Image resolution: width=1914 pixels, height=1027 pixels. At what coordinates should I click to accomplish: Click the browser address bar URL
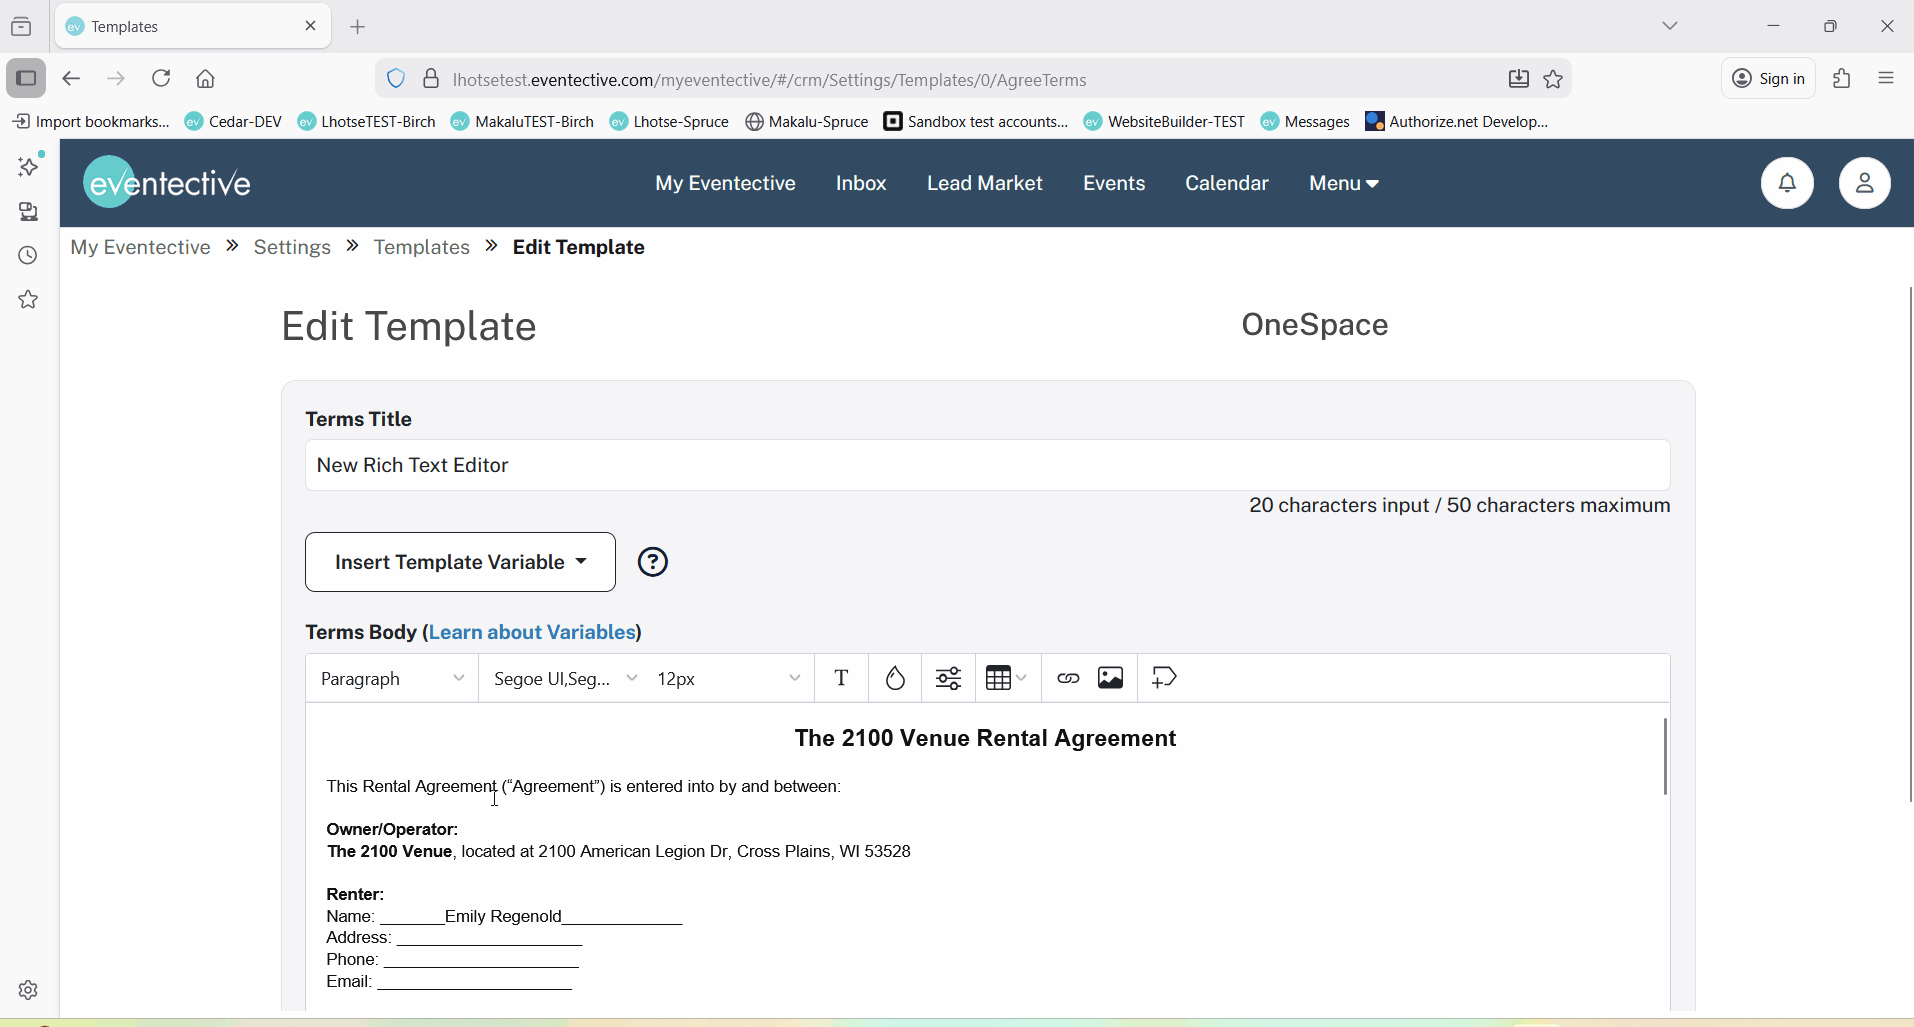[x=769, y=80]
